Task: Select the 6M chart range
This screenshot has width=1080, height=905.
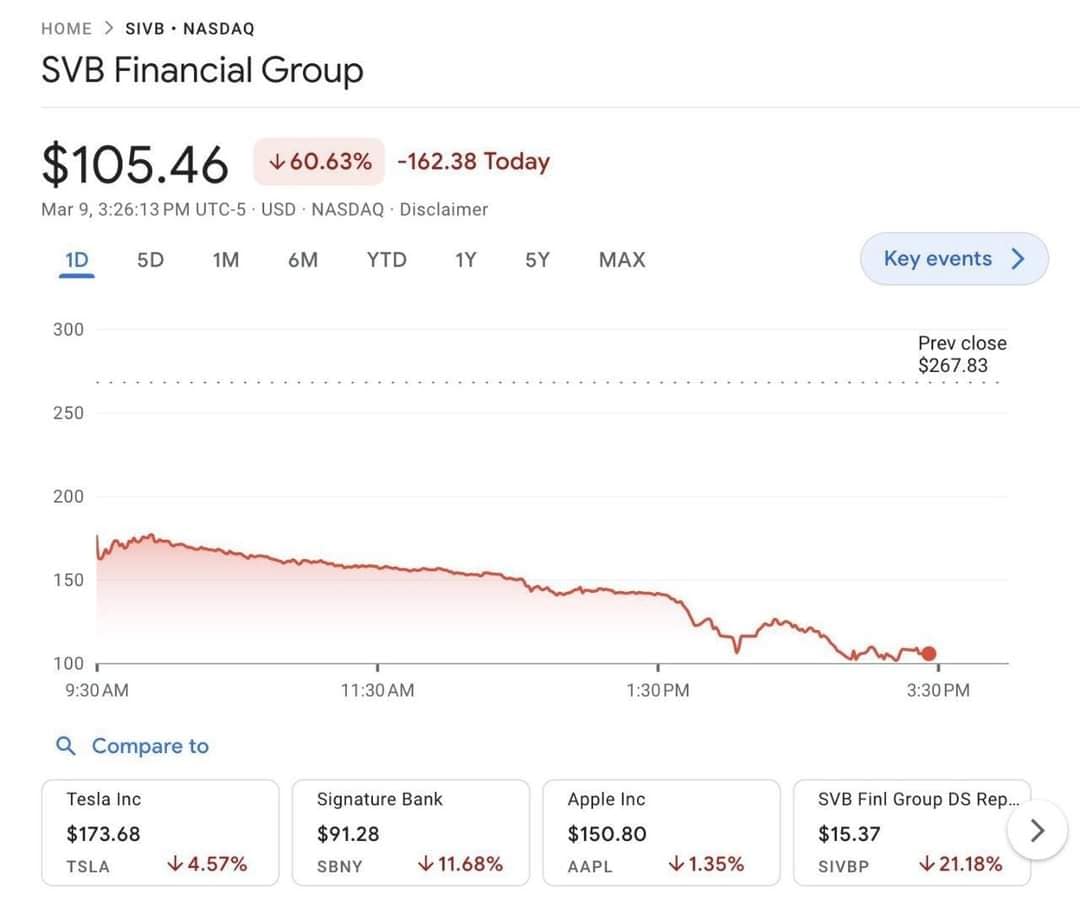Action: click(x=302, y=260)
